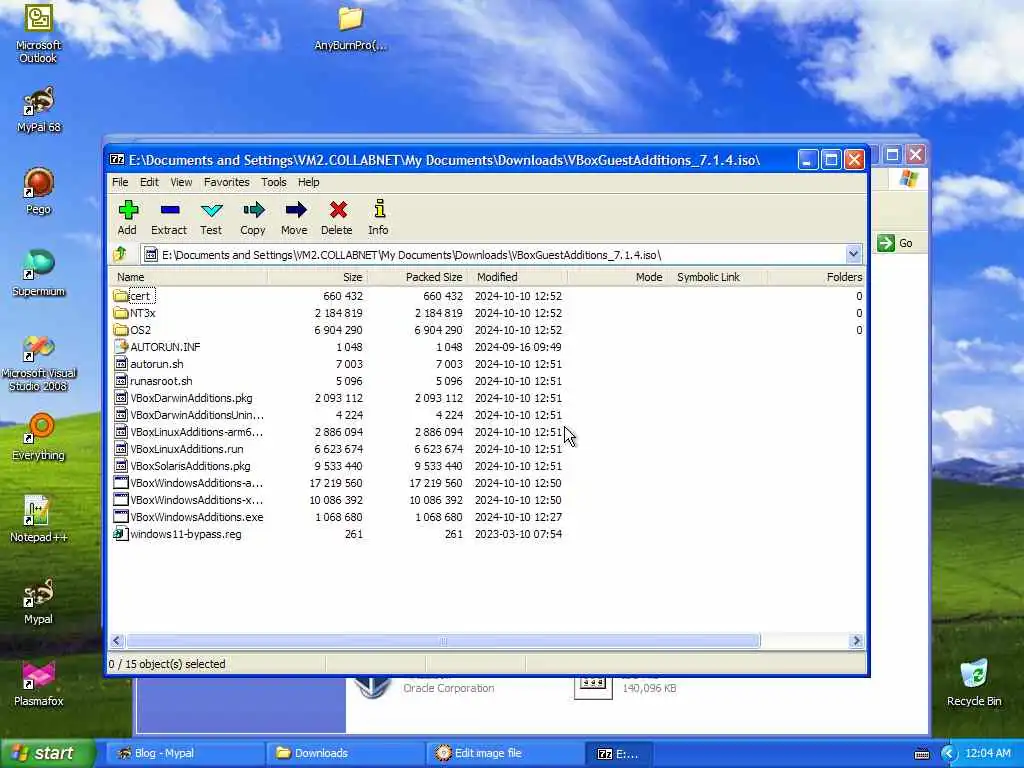The image size is (1024, 768).
Task: Switch to Edit image file taskbar item
Action: coord(505,753)
